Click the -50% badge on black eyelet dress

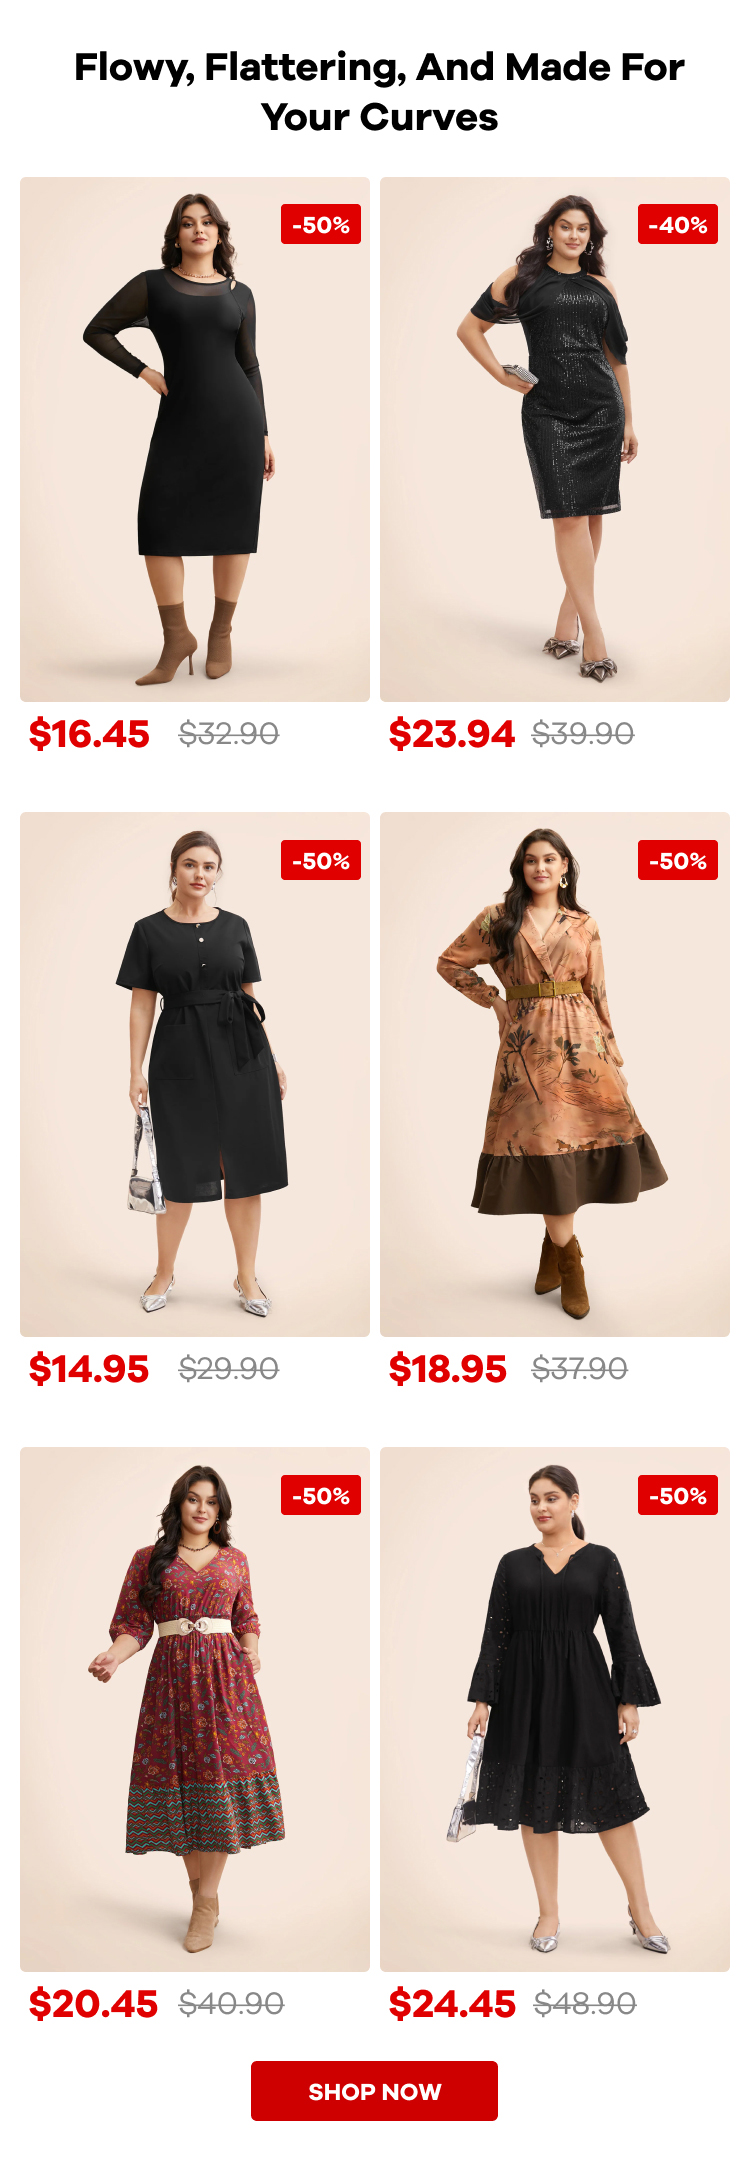click(678, 1495)
